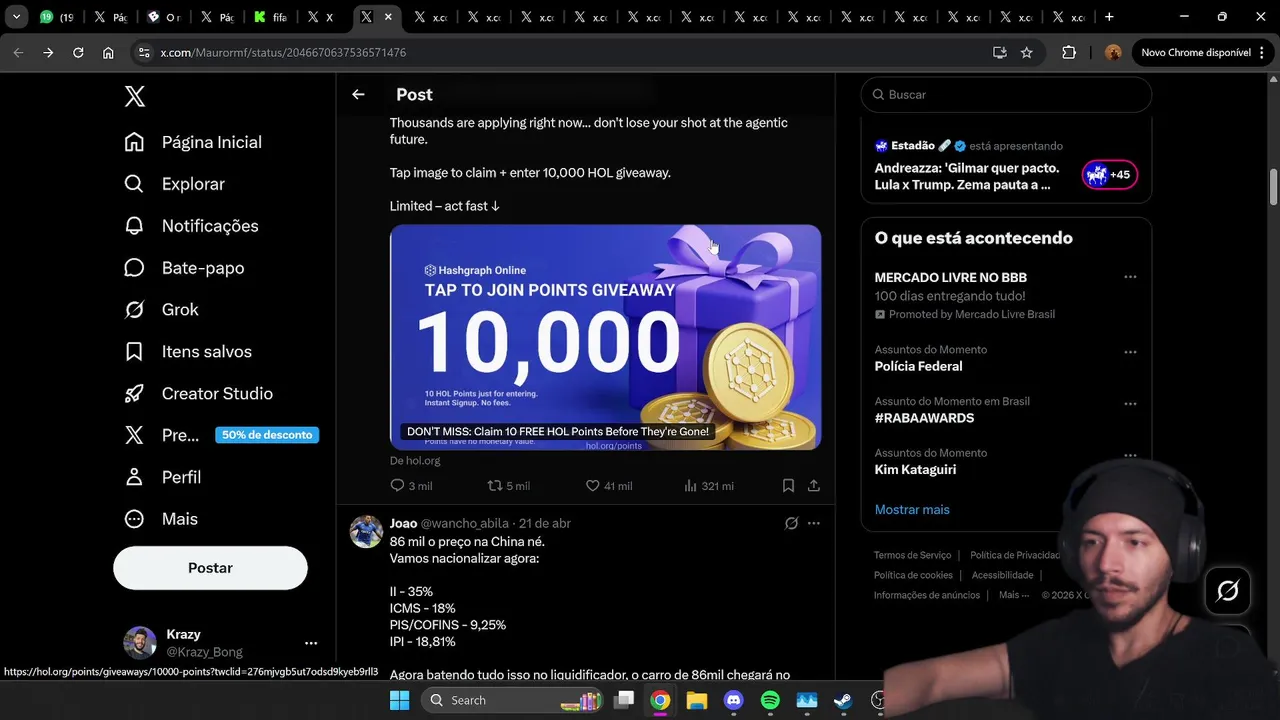This screenshot has height=720, width=1280.
Task: Open Premium with 50% de desconto badge
Action: point(221,435)
